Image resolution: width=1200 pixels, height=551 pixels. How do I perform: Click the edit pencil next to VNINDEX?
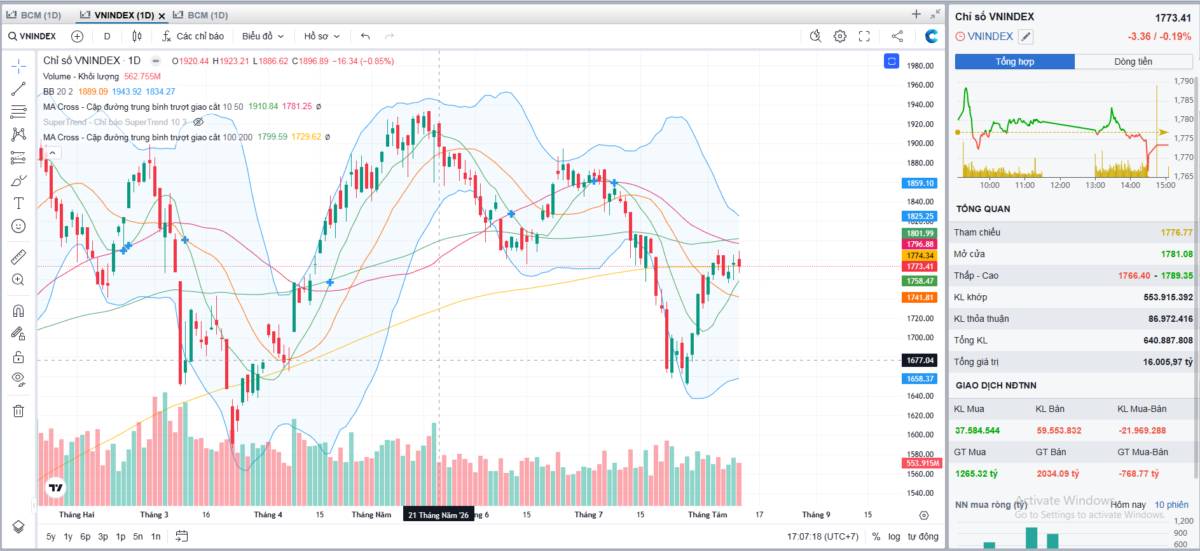(1026, 36)
